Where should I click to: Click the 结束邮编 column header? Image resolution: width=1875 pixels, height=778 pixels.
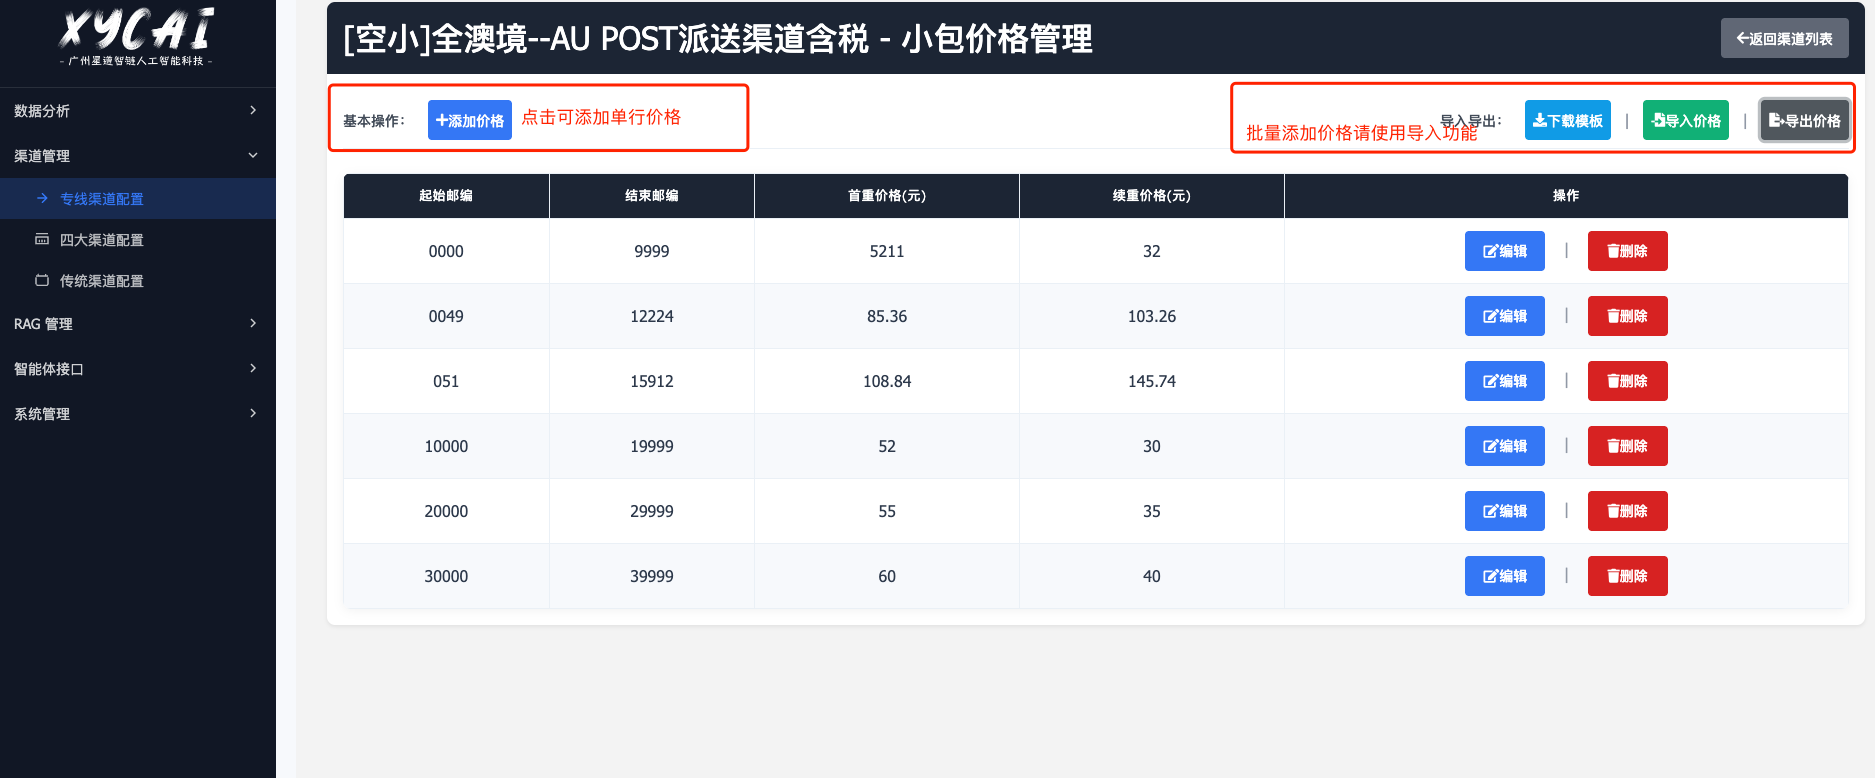pos(652,196)
